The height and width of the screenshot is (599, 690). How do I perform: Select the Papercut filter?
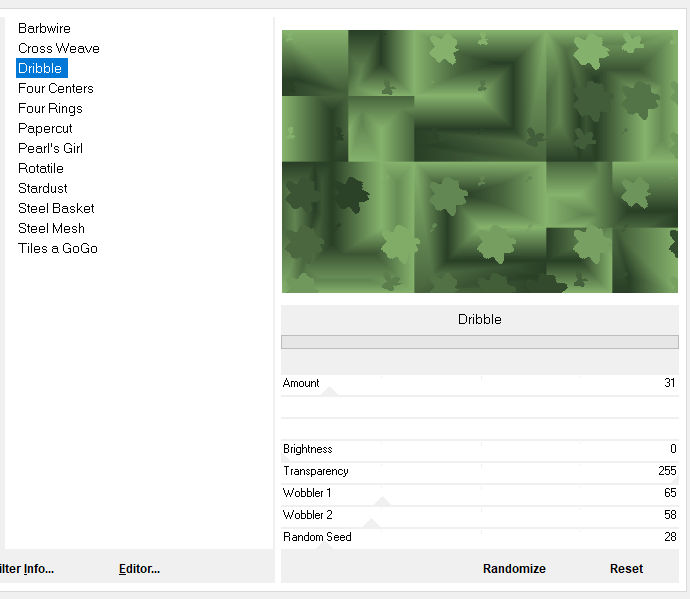[x=45, y=128]
